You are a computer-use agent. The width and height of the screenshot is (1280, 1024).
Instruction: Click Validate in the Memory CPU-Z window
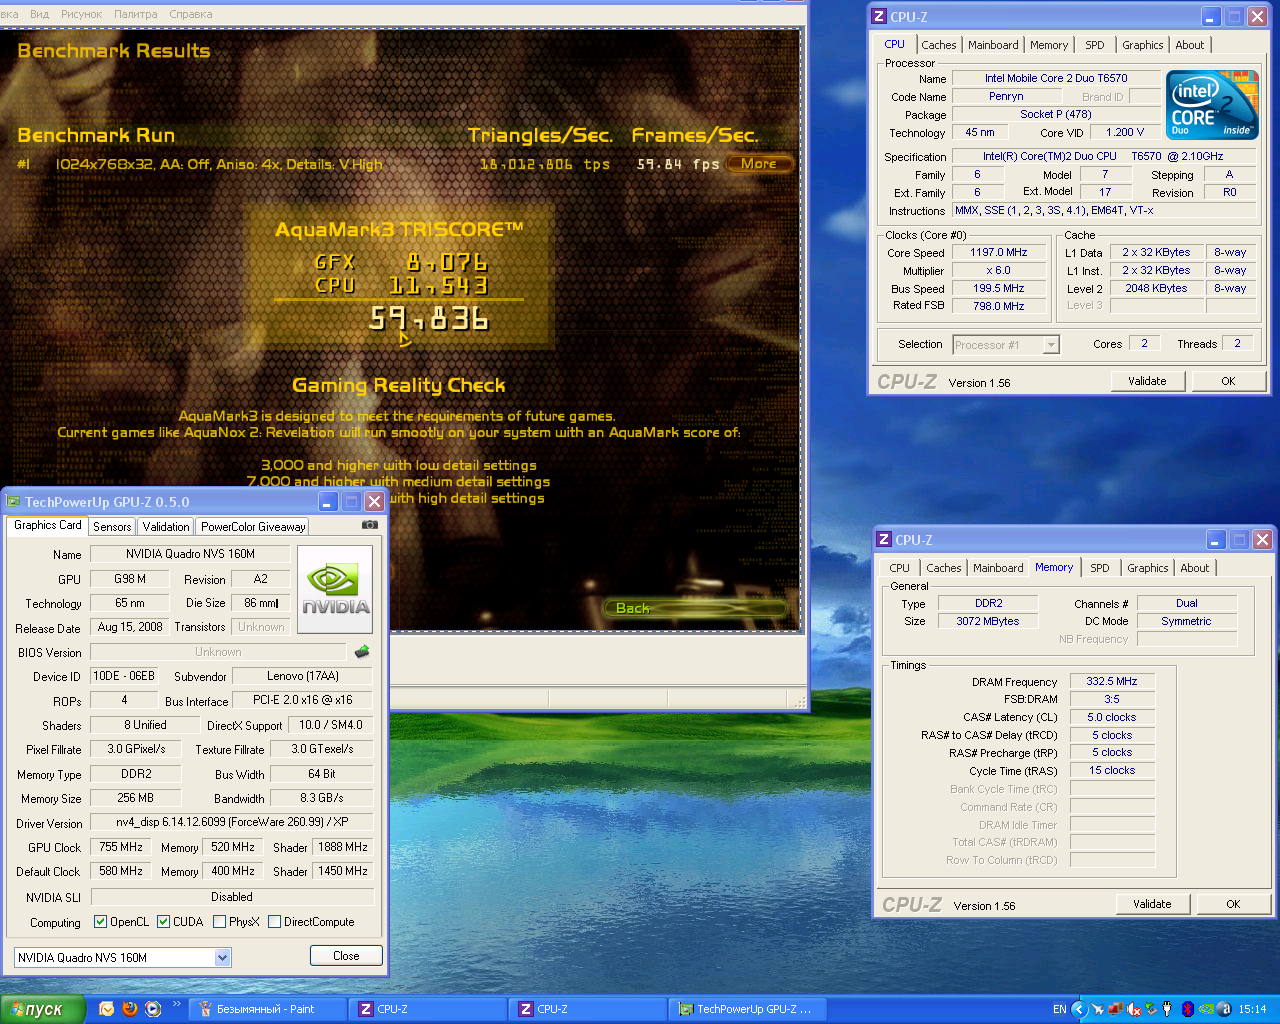(1152, 904)
